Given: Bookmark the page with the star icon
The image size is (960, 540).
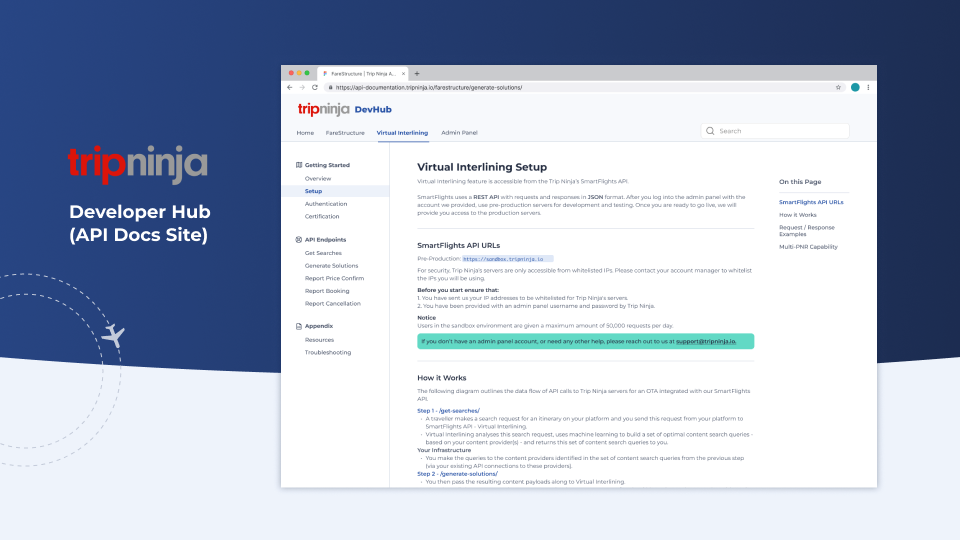Looking at the screenshot, I should pos(838,88).
